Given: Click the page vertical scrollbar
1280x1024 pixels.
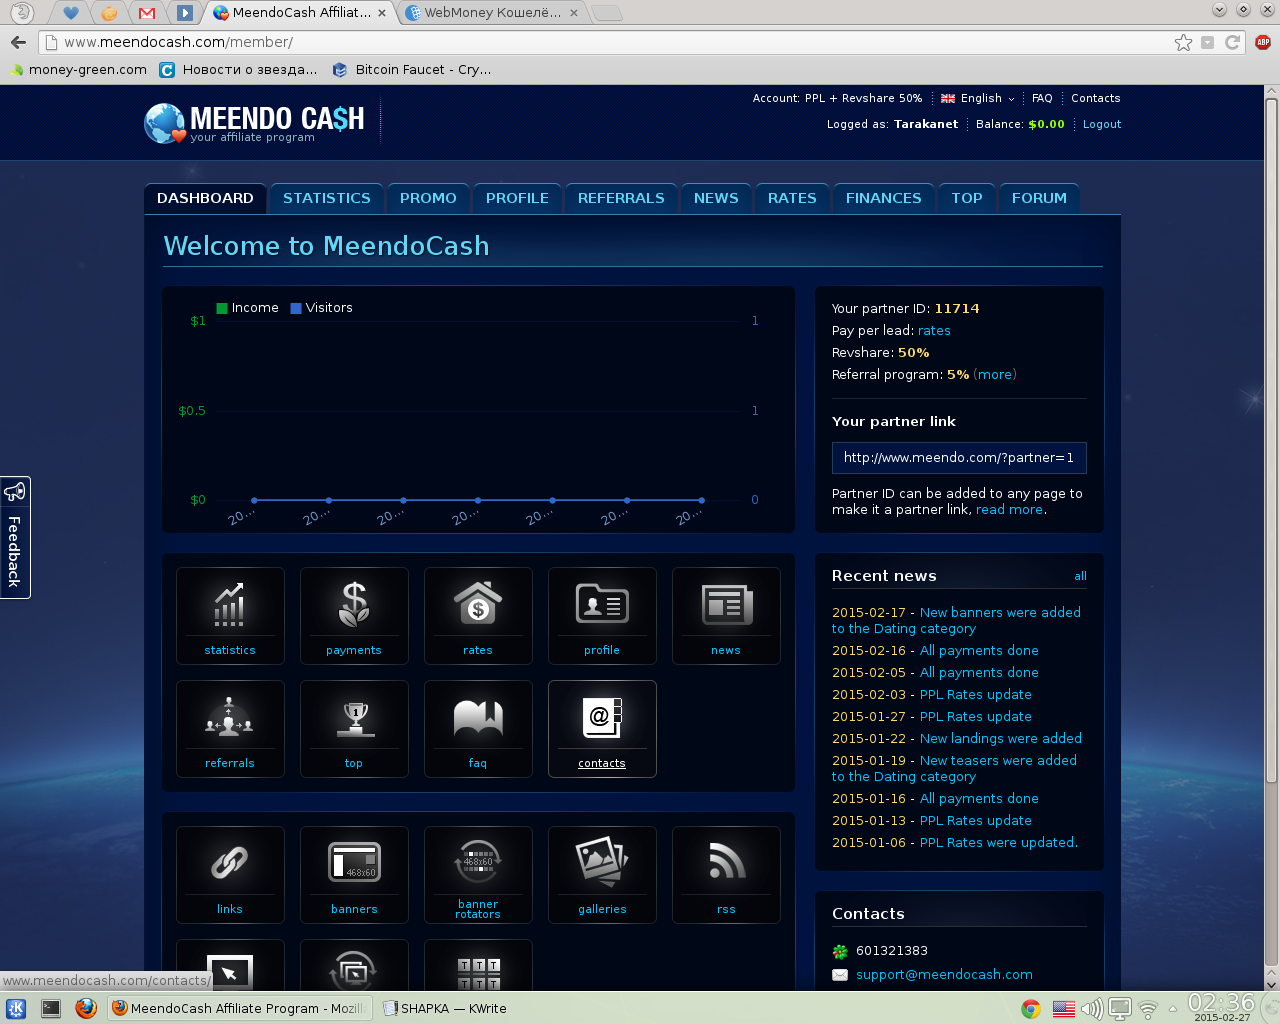Looking at the screenshot, I should coord(1271,440).
